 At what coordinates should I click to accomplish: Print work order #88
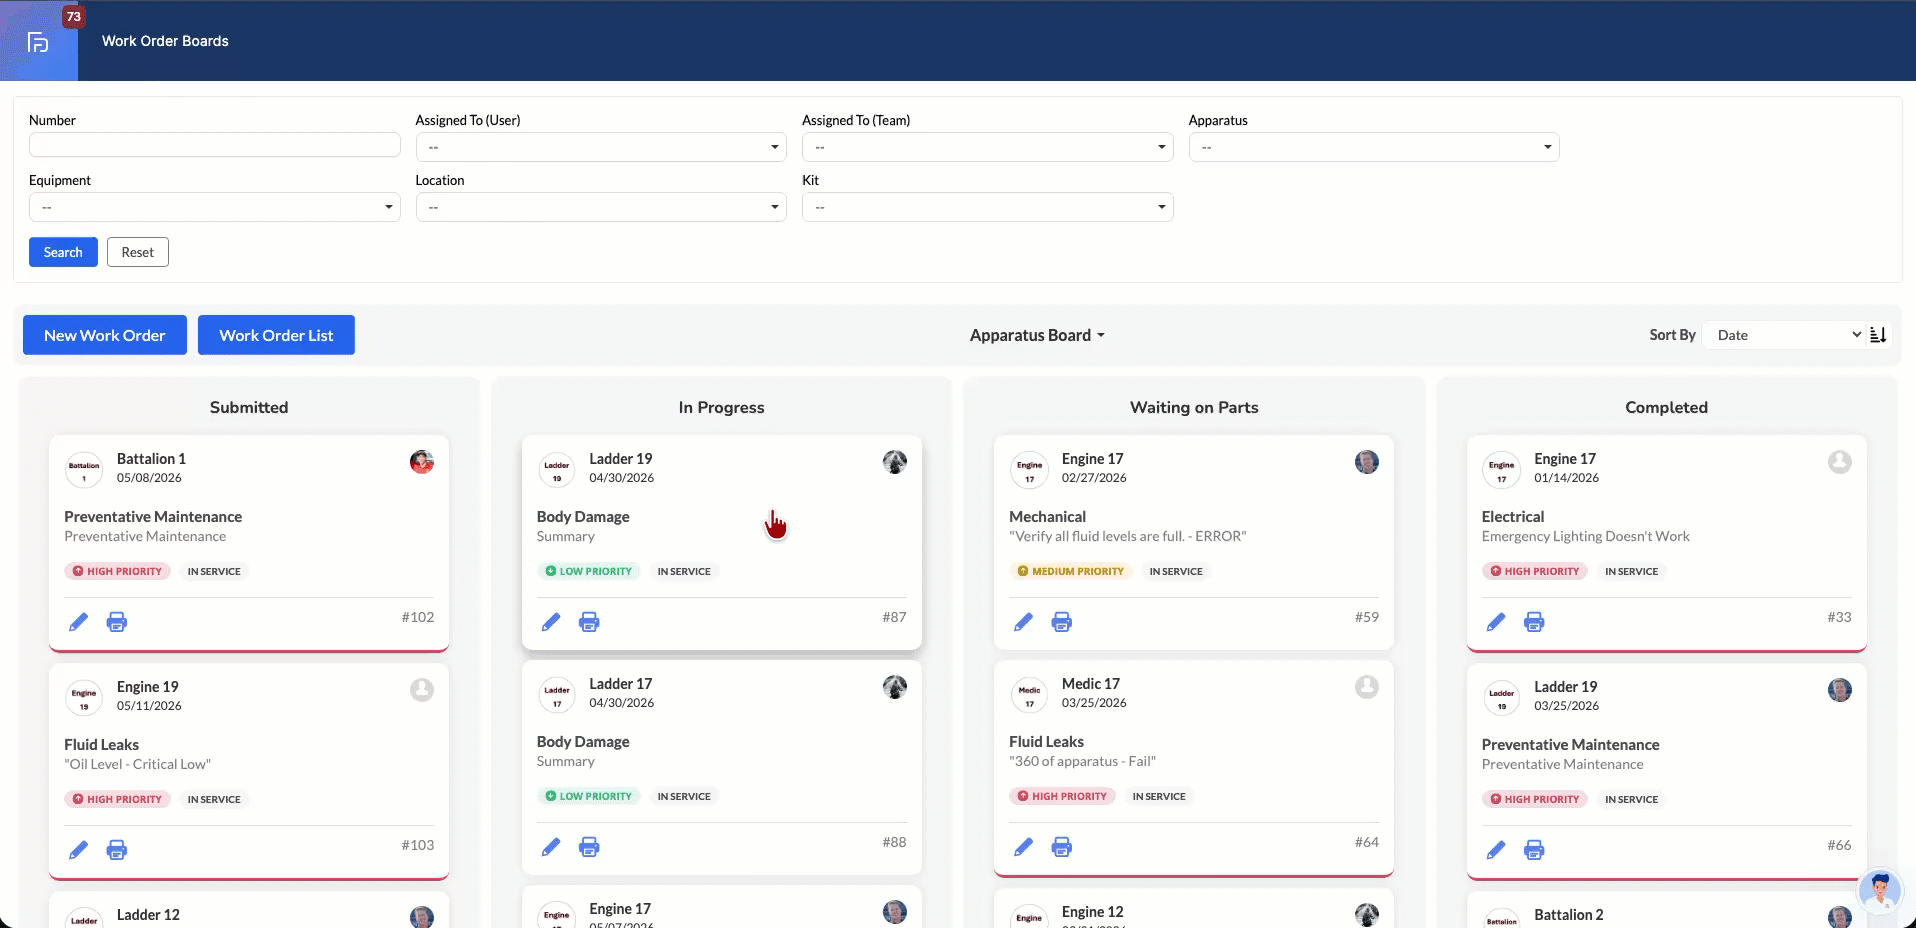589,847
